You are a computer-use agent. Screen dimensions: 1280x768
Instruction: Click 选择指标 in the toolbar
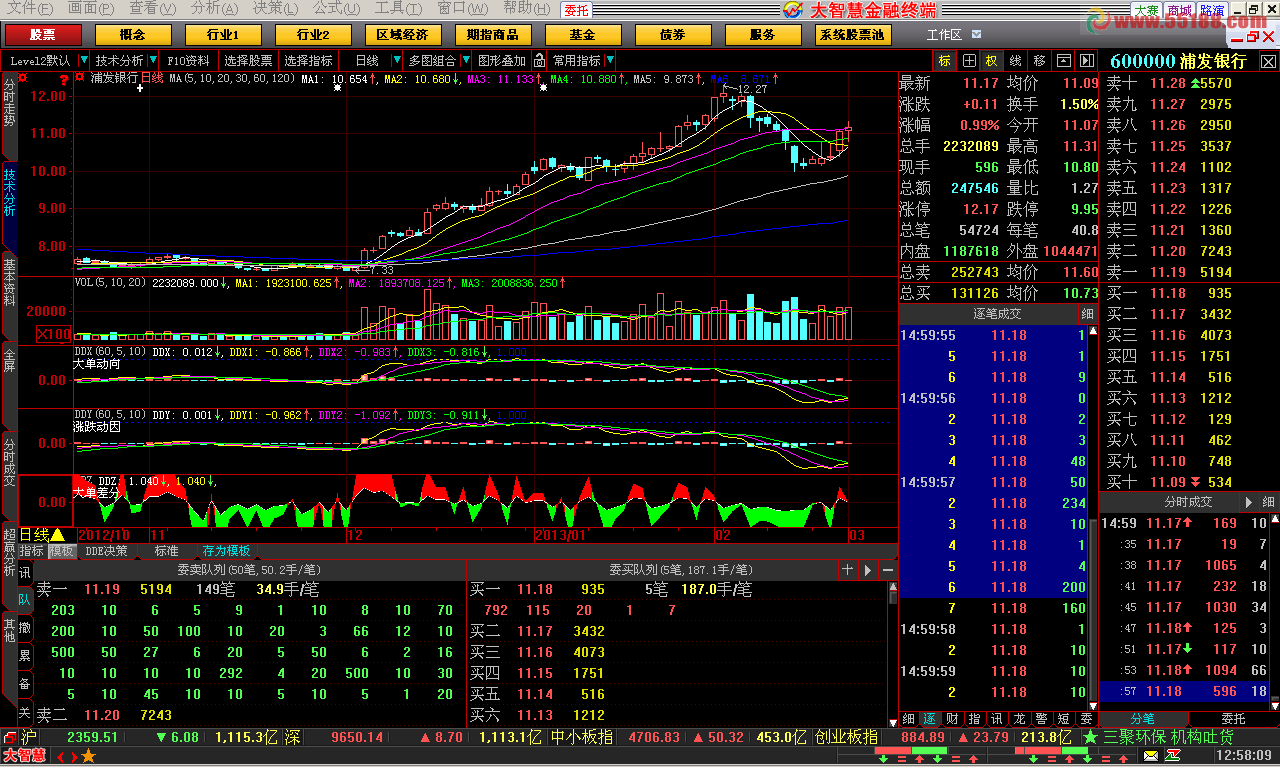pos(308,60)
